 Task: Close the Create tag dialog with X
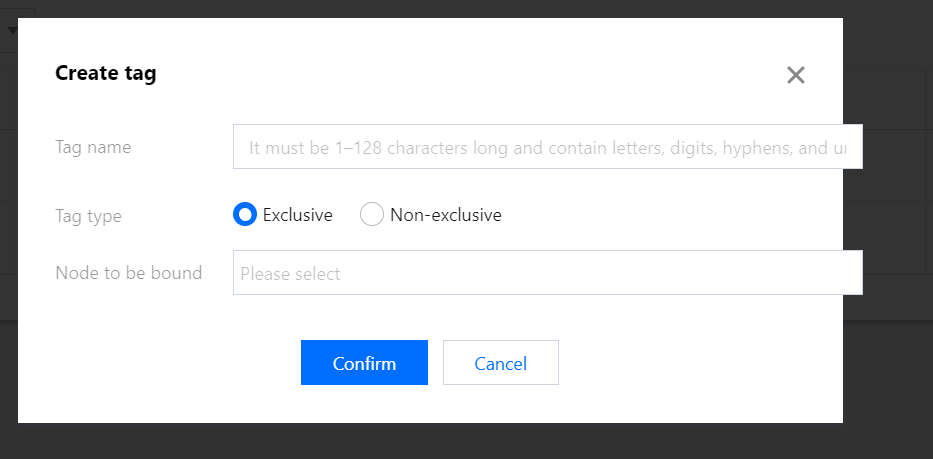click(795, 75)
